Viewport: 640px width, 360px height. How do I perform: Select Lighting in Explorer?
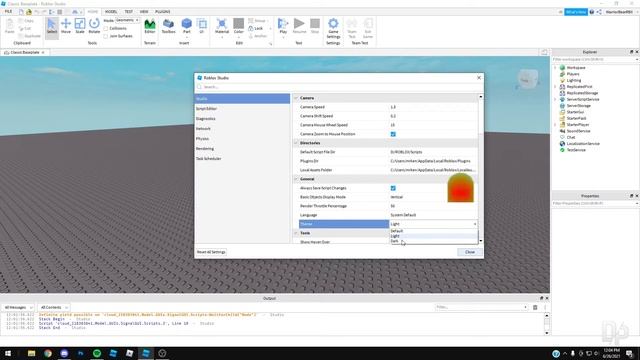573,80
